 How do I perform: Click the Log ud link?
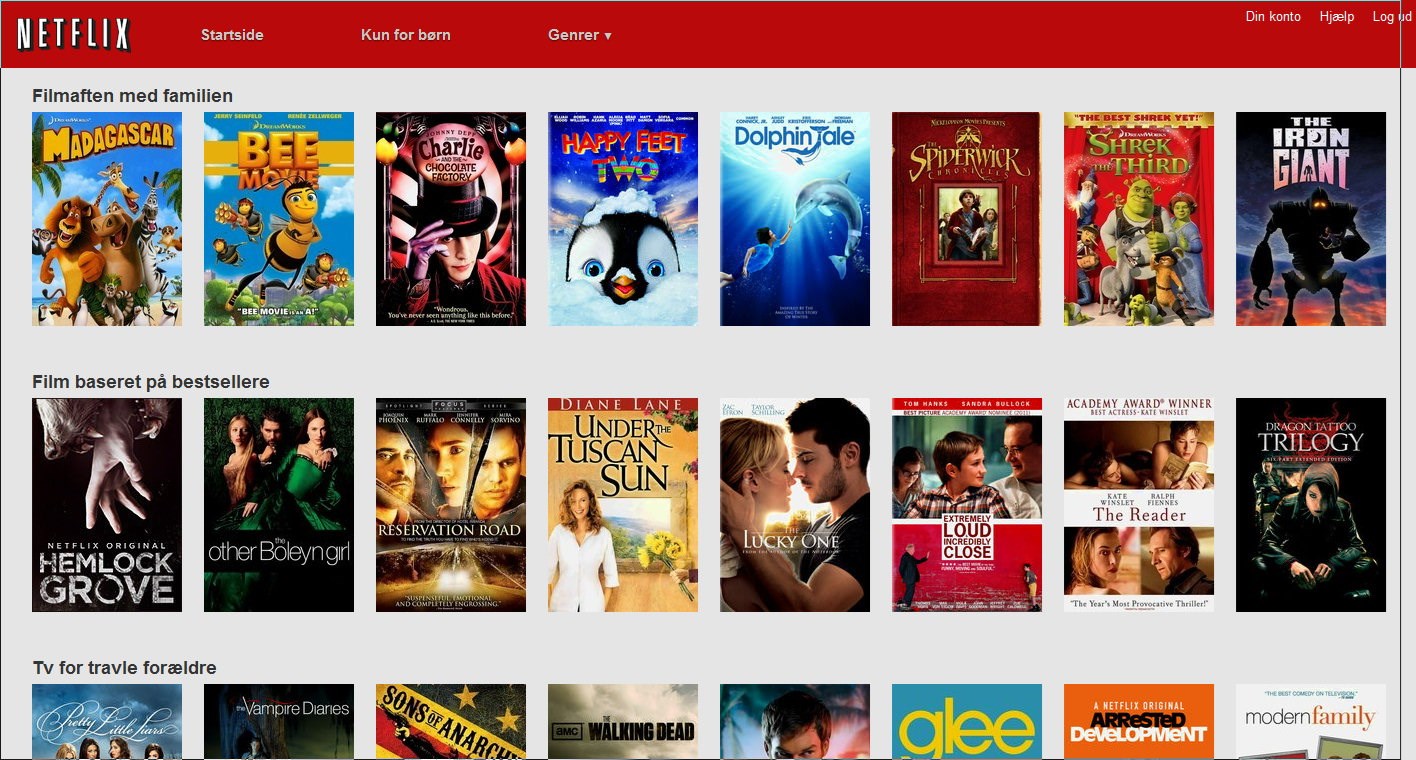[1392, 16]
